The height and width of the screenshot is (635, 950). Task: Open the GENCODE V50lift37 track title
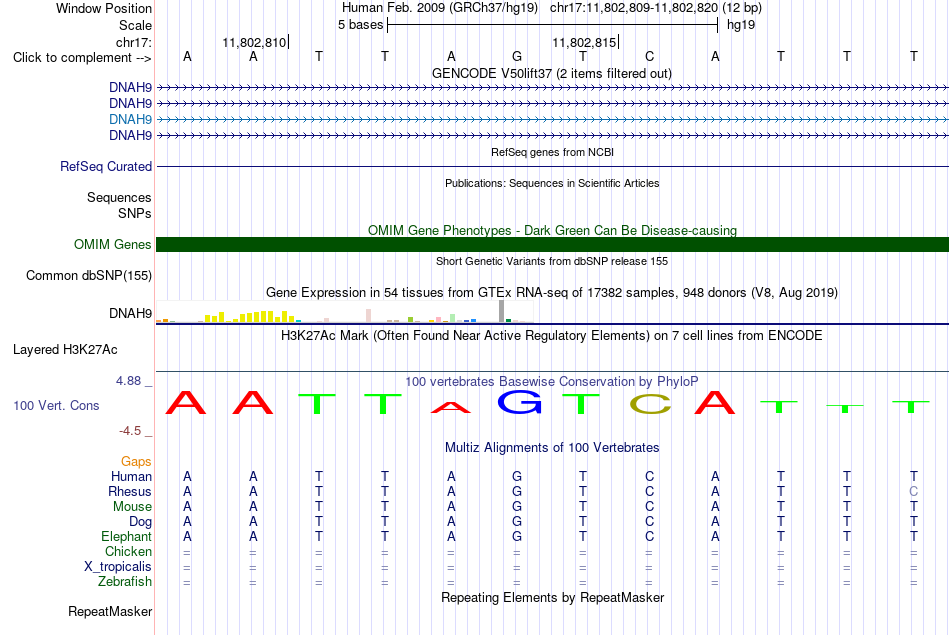pos(551,73)
